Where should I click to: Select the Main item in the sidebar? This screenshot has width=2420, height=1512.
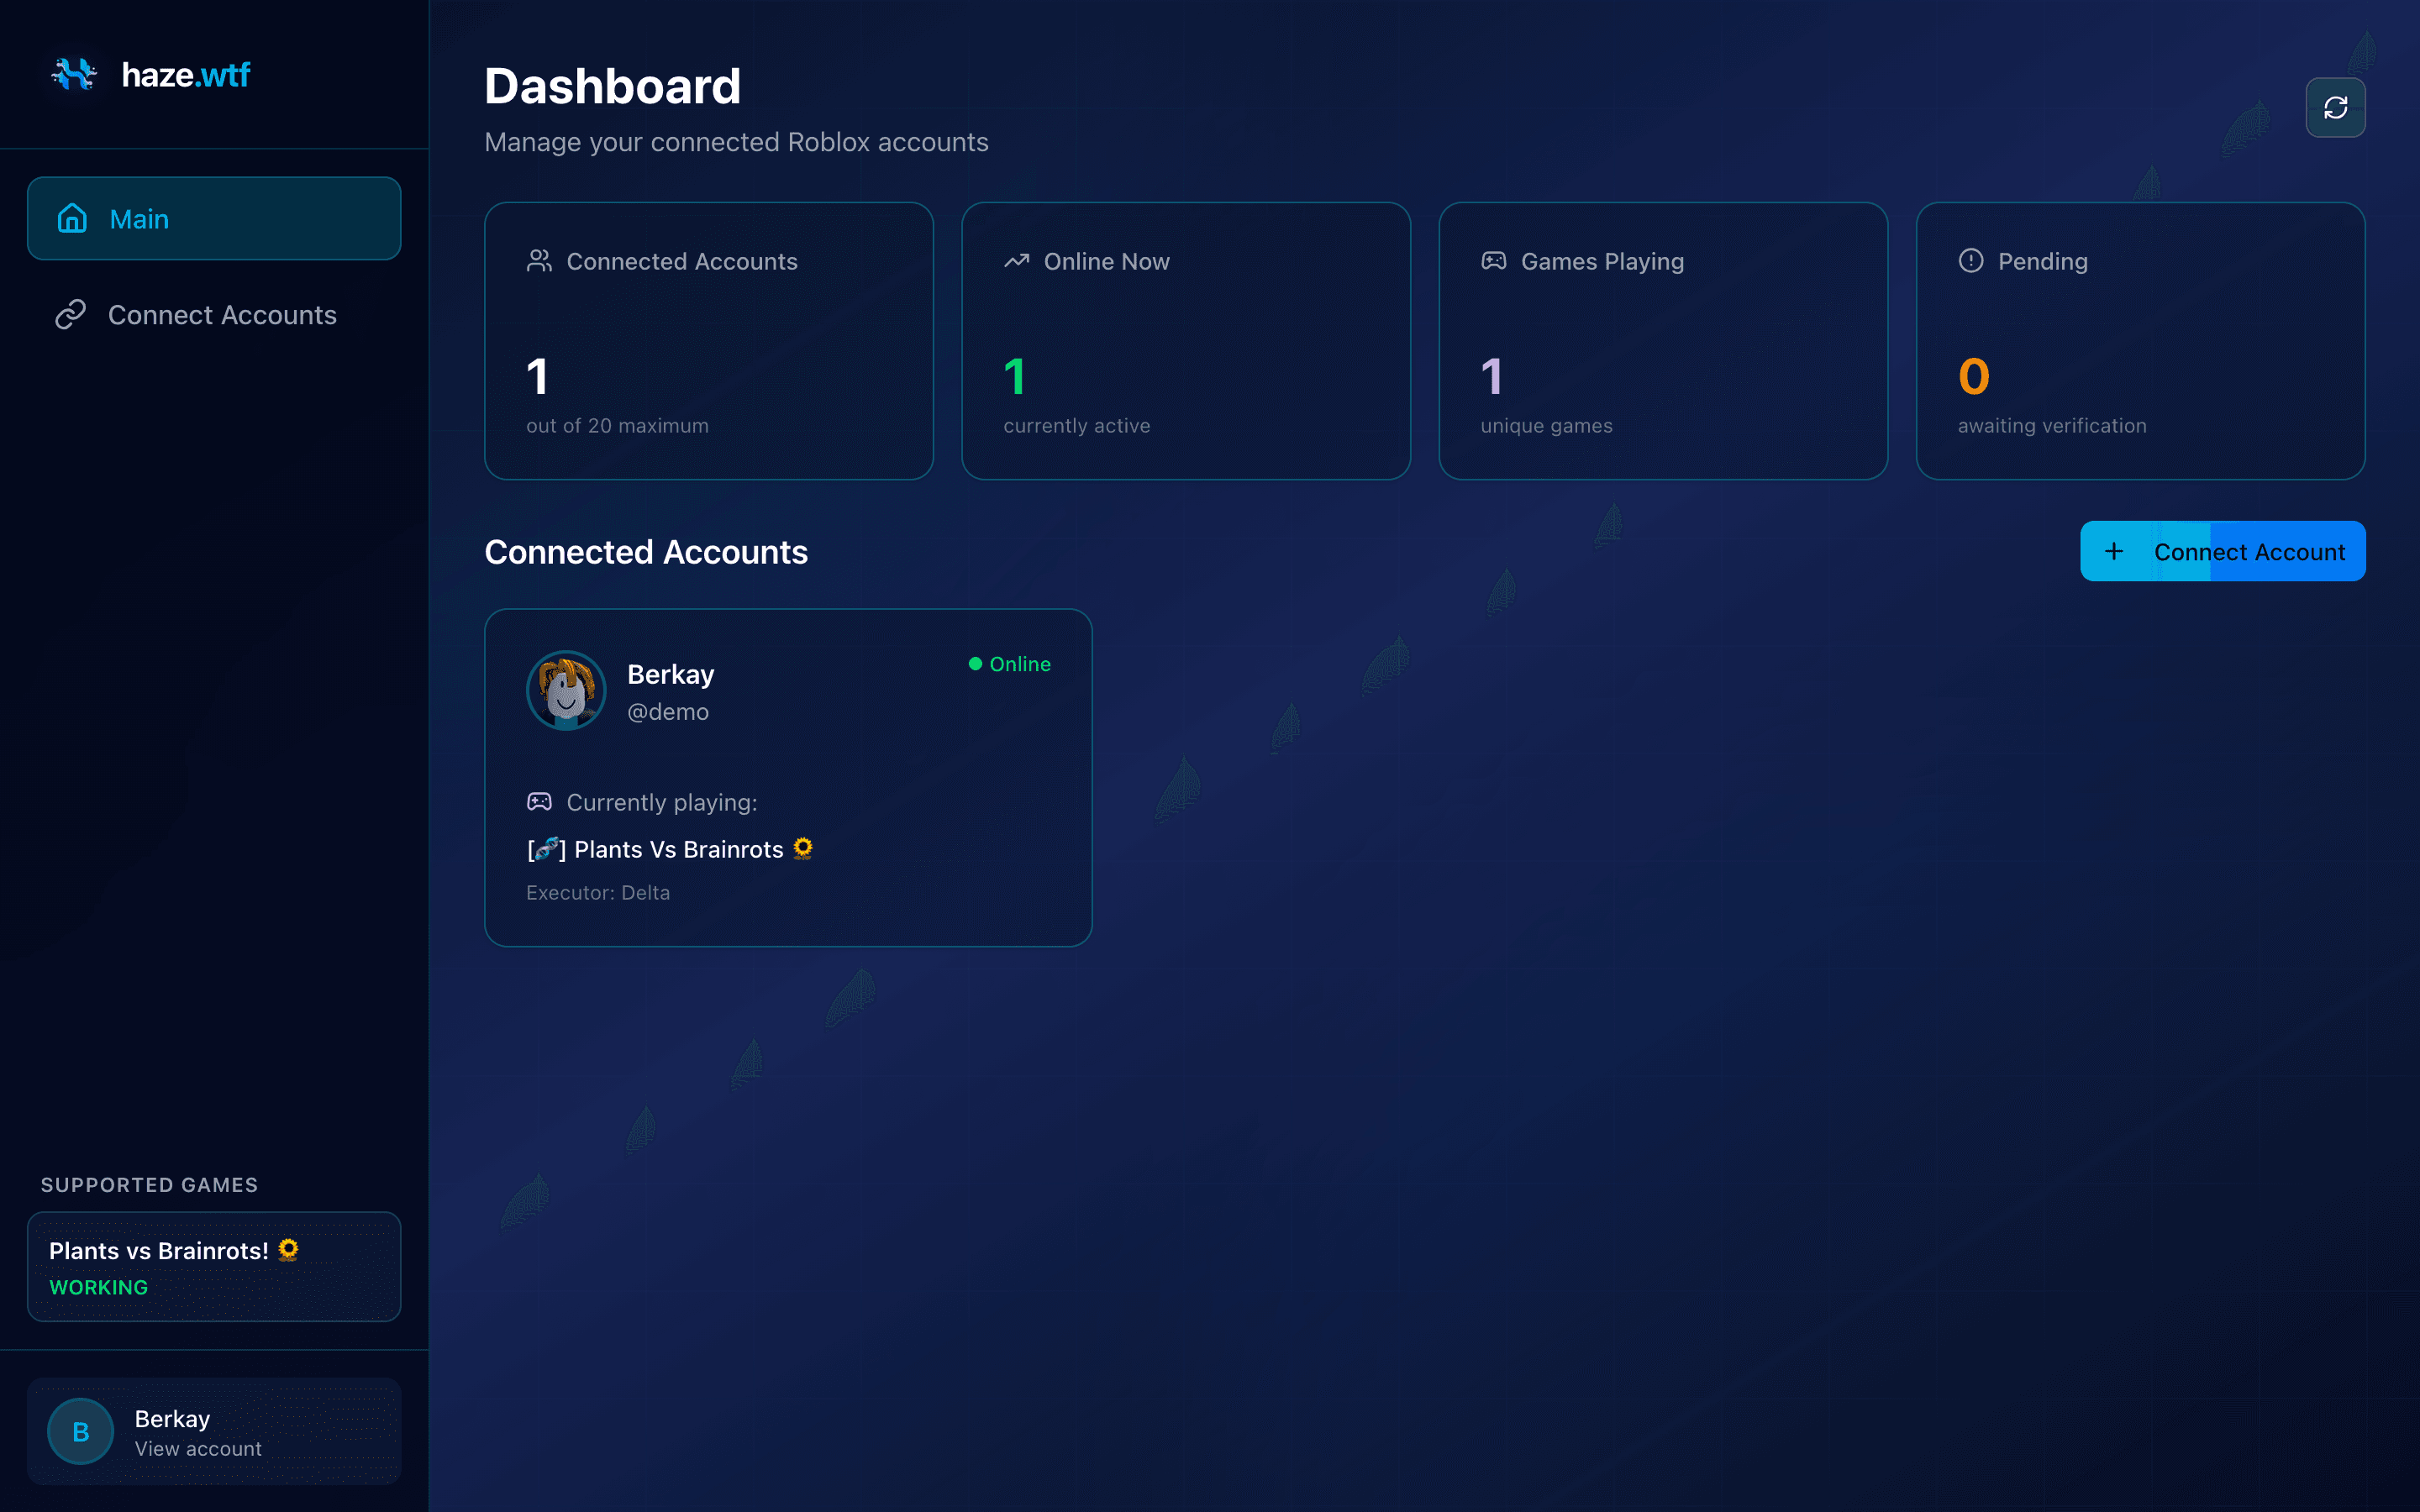[x=214, y=218]
